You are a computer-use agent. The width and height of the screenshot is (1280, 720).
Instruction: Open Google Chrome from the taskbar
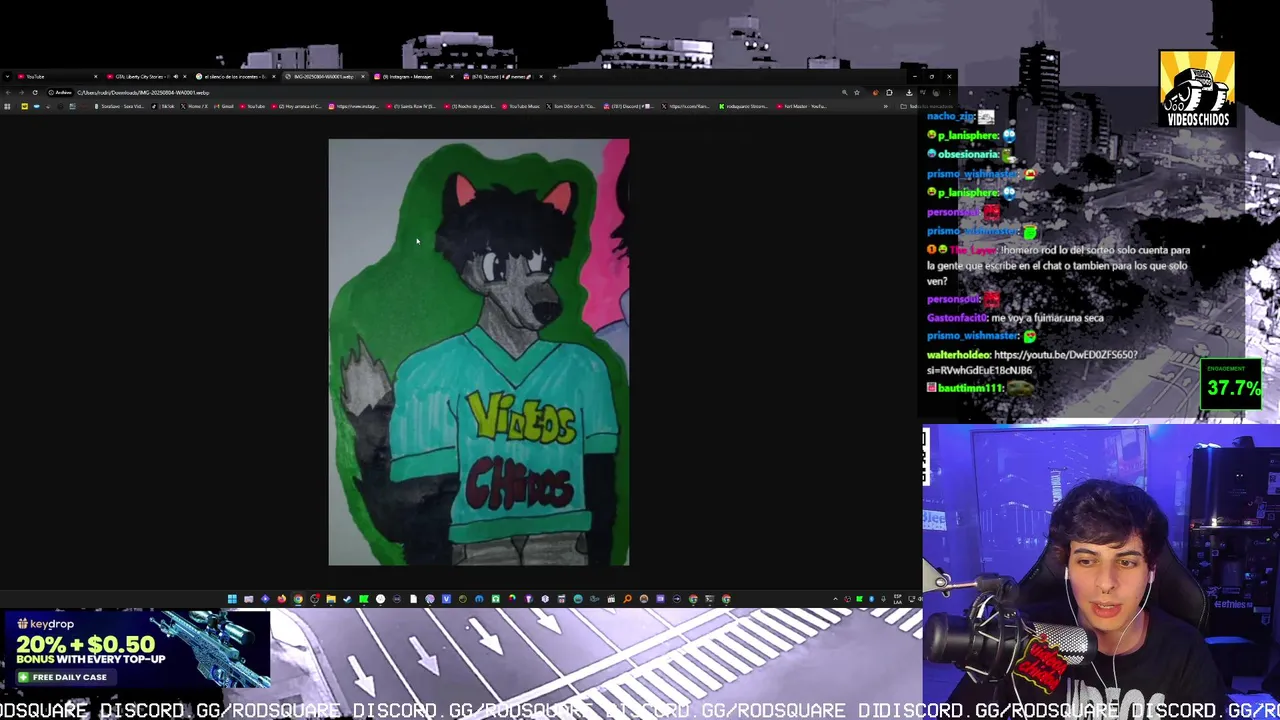point(298,599)
